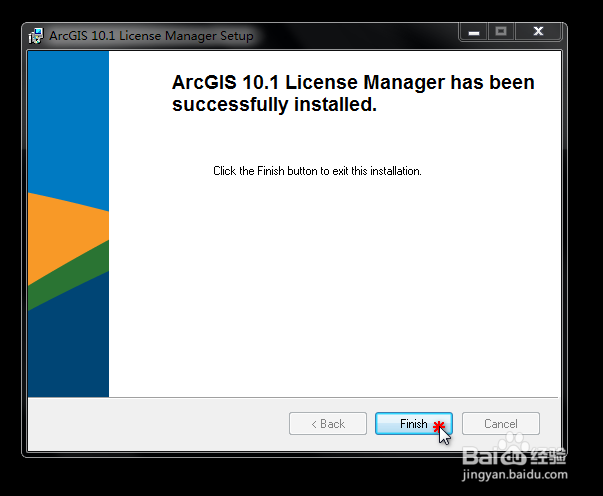
Task: Close the ArcGIS License Manager Setup window
Action: pos(538,32)
